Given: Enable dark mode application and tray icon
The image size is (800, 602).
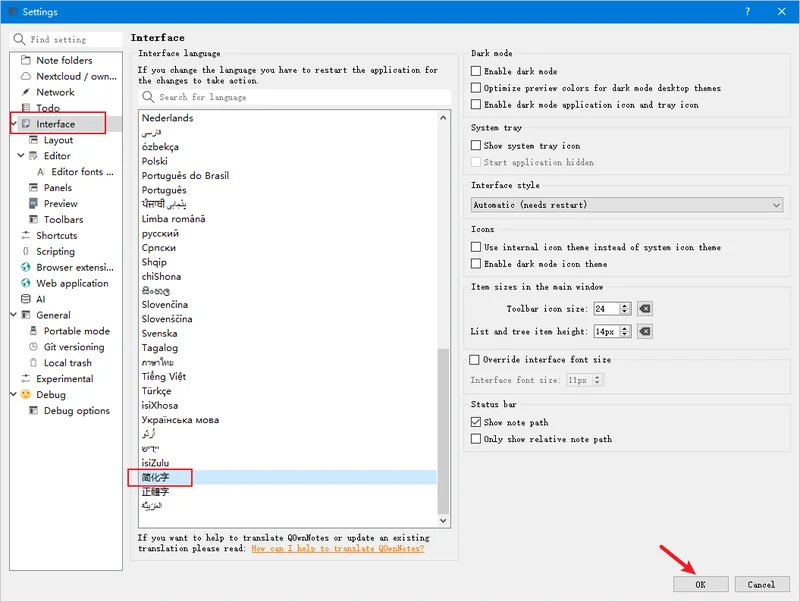Looking at the screenshot, I should (x=476, y=104).
